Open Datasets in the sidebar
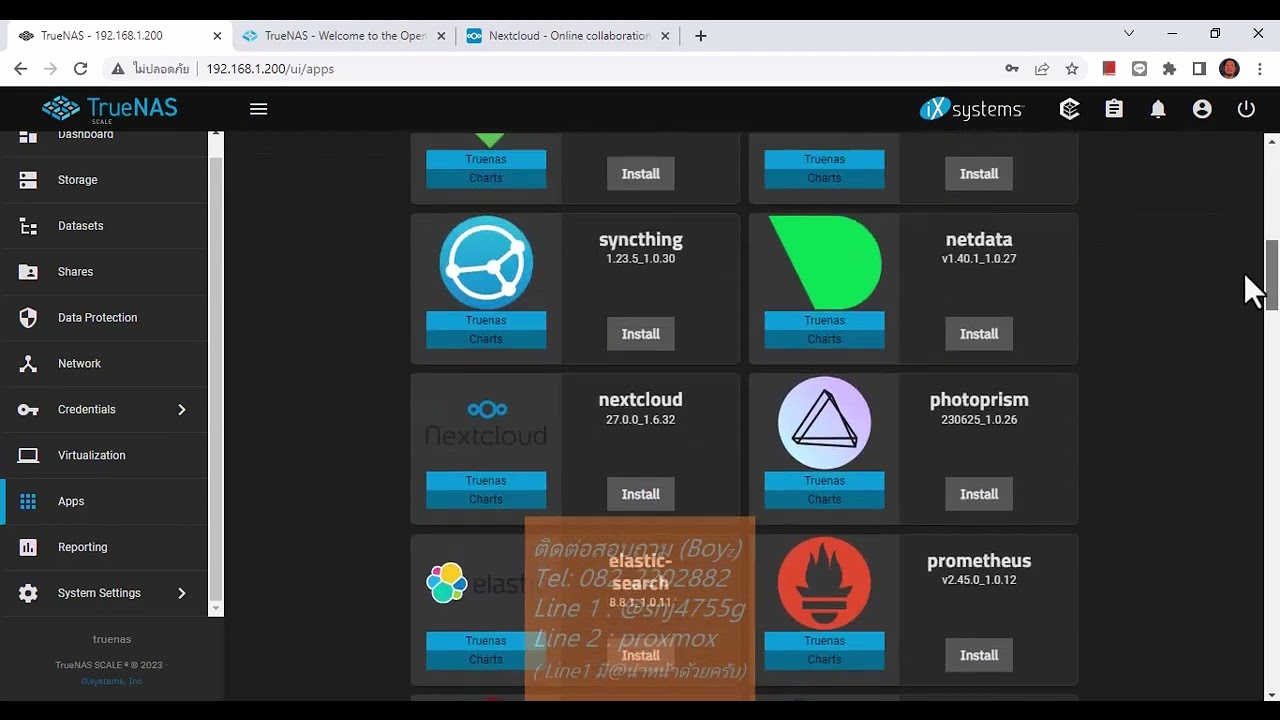The height and width of the screenshot is (720, 1280). point(104,226)
